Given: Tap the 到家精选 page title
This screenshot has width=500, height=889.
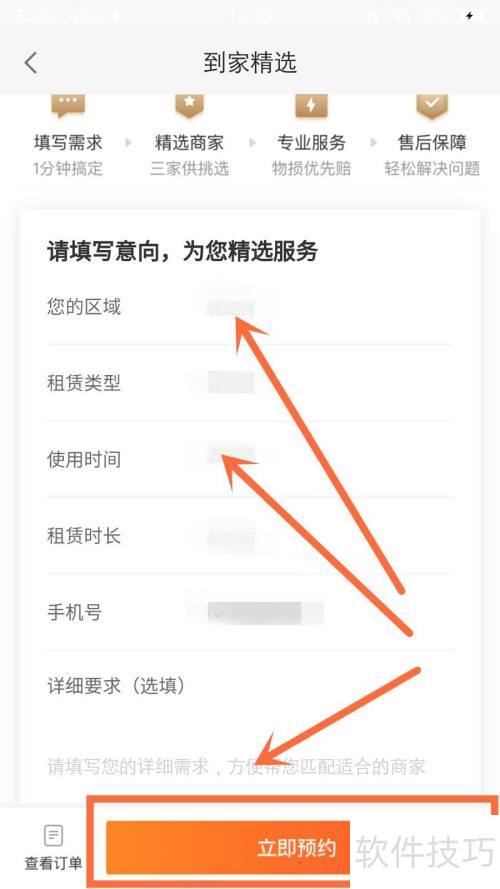Looking at the screenshot, I should (x=250, y=62).
